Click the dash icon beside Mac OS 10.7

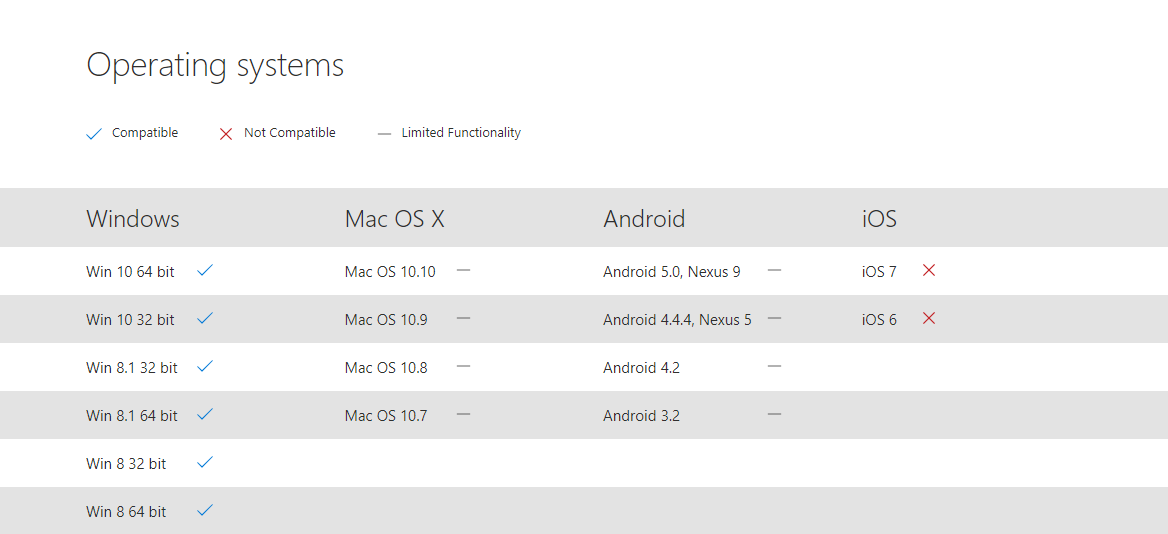pyautogui.click(x=463, y=414)
